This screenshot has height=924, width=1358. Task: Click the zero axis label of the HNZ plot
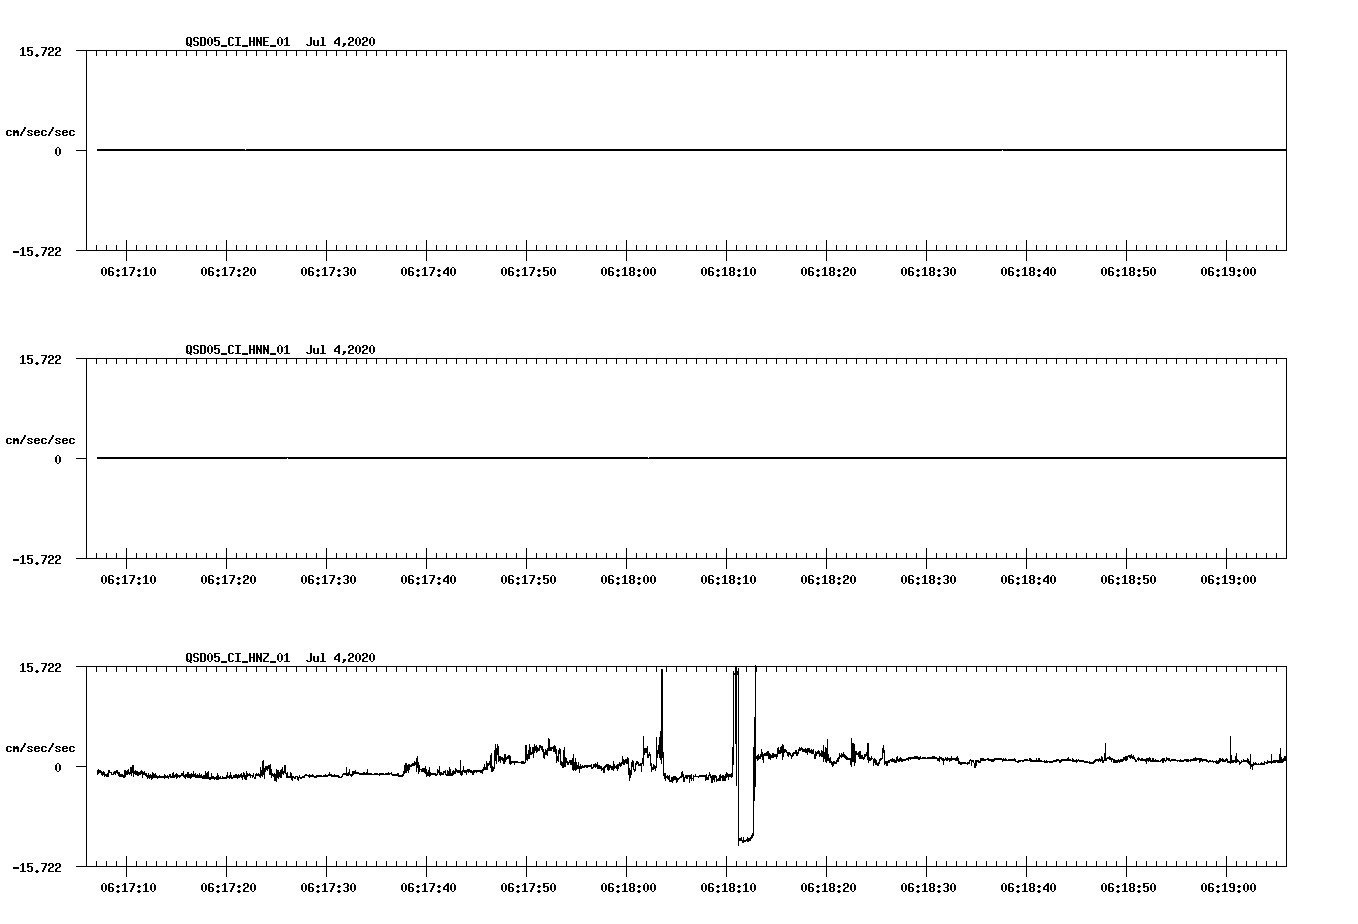pos(58,768)
